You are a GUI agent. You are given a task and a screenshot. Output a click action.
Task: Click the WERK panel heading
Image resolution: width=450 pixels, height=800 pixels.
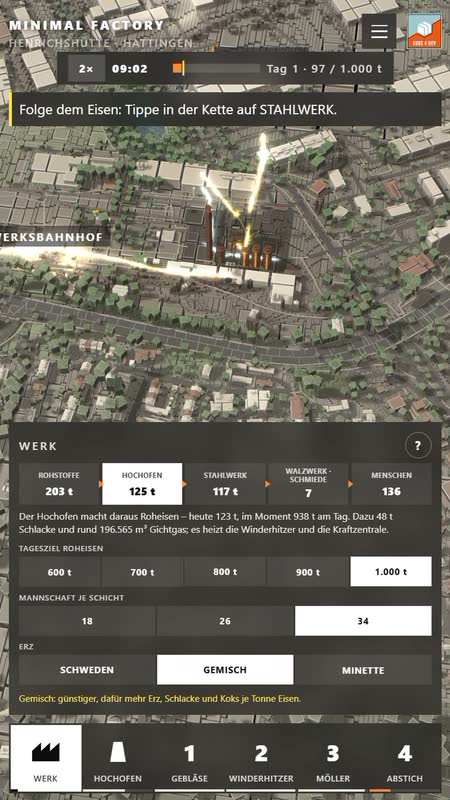[38, 446]
